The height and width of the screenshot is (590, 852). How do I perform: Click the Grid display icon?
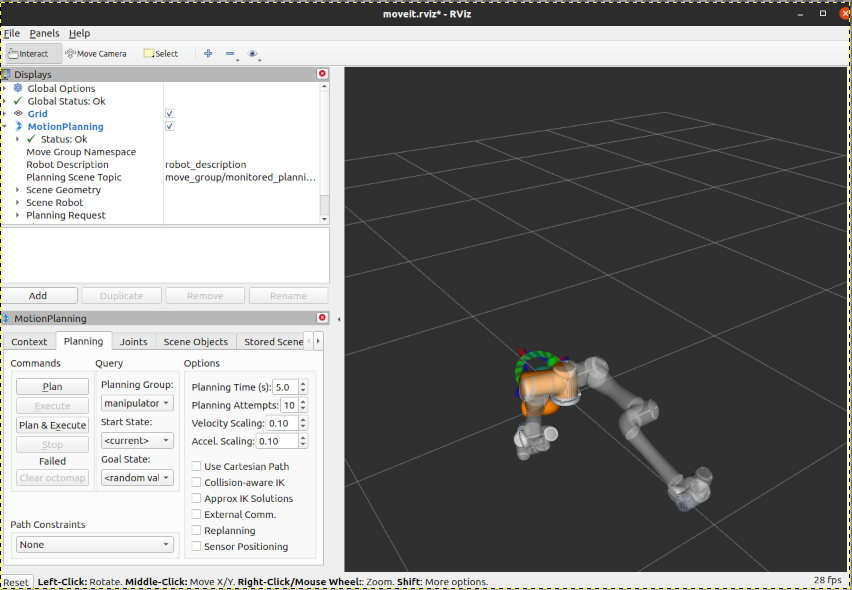pos(18,114)
